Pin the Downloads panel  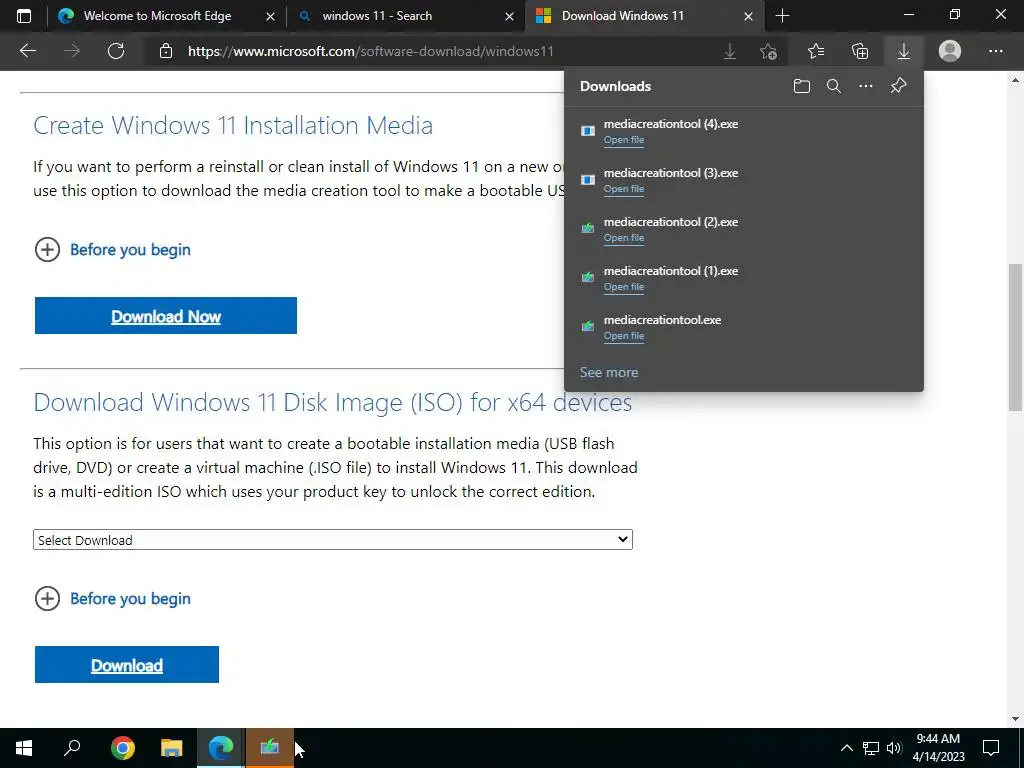(x=899, y=86)
